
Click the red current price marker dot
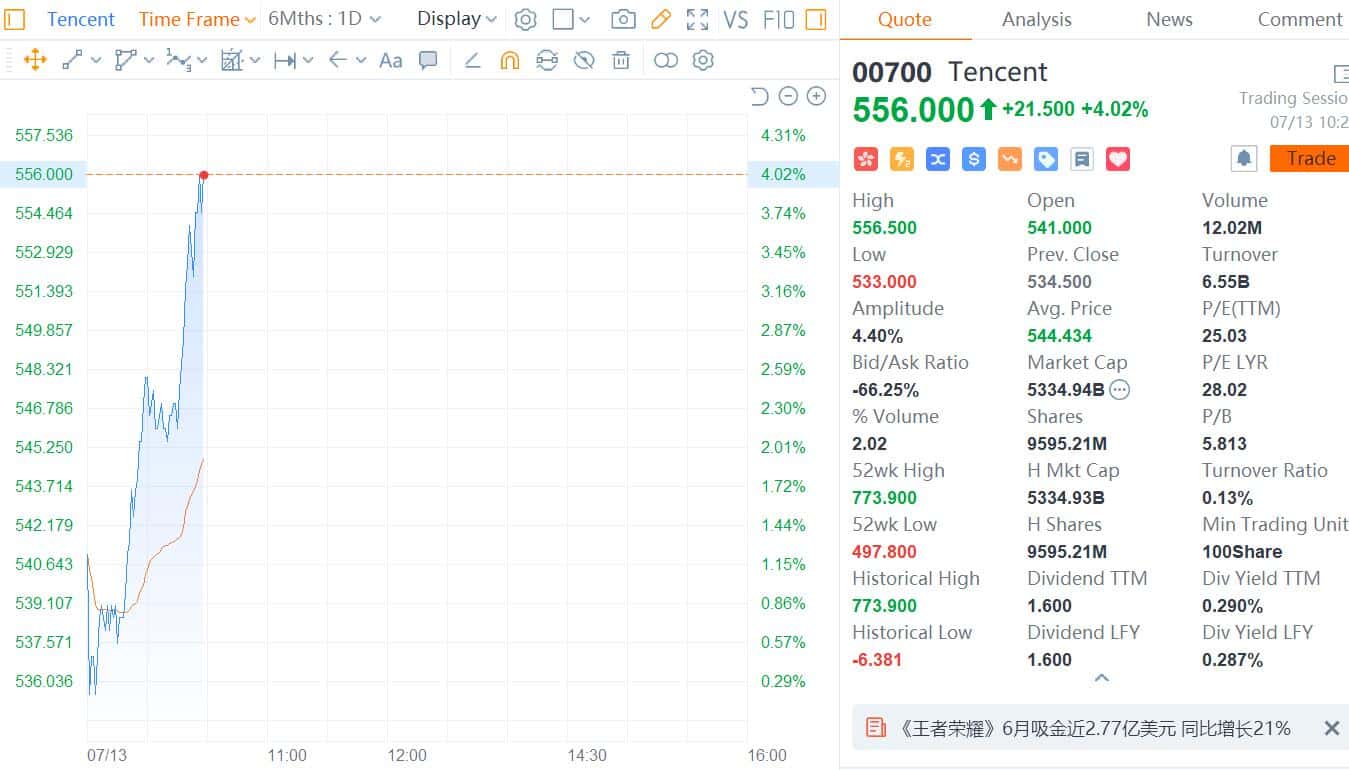click(x=204, y=175)
